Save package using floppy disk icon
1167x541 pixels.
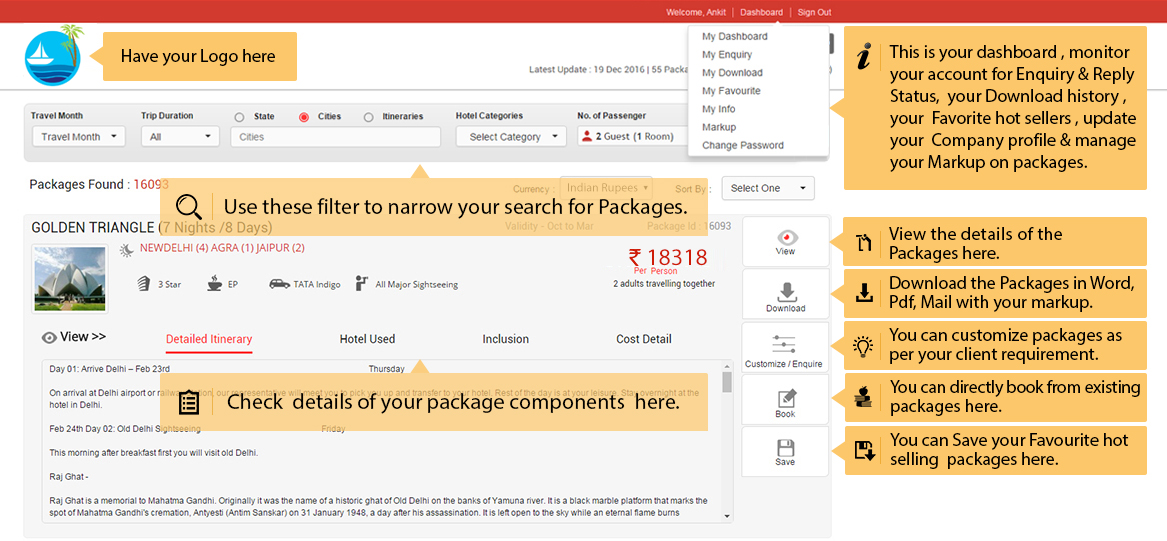785,449
